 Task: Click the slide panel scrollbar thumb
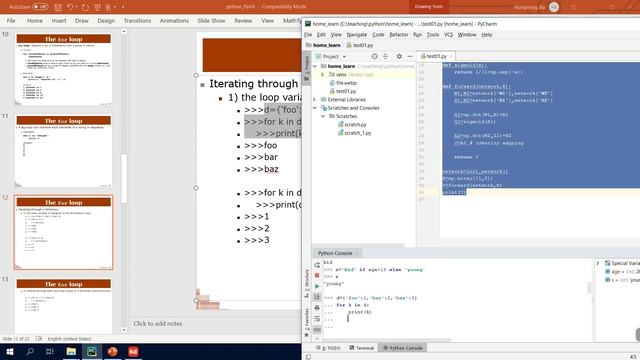[x=124, y=178]
